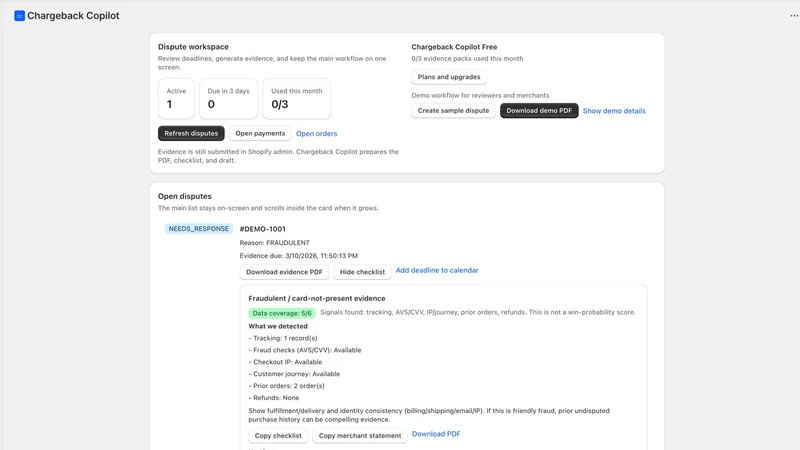
Task: Copy the merchant statement
Action: point(360,436)
